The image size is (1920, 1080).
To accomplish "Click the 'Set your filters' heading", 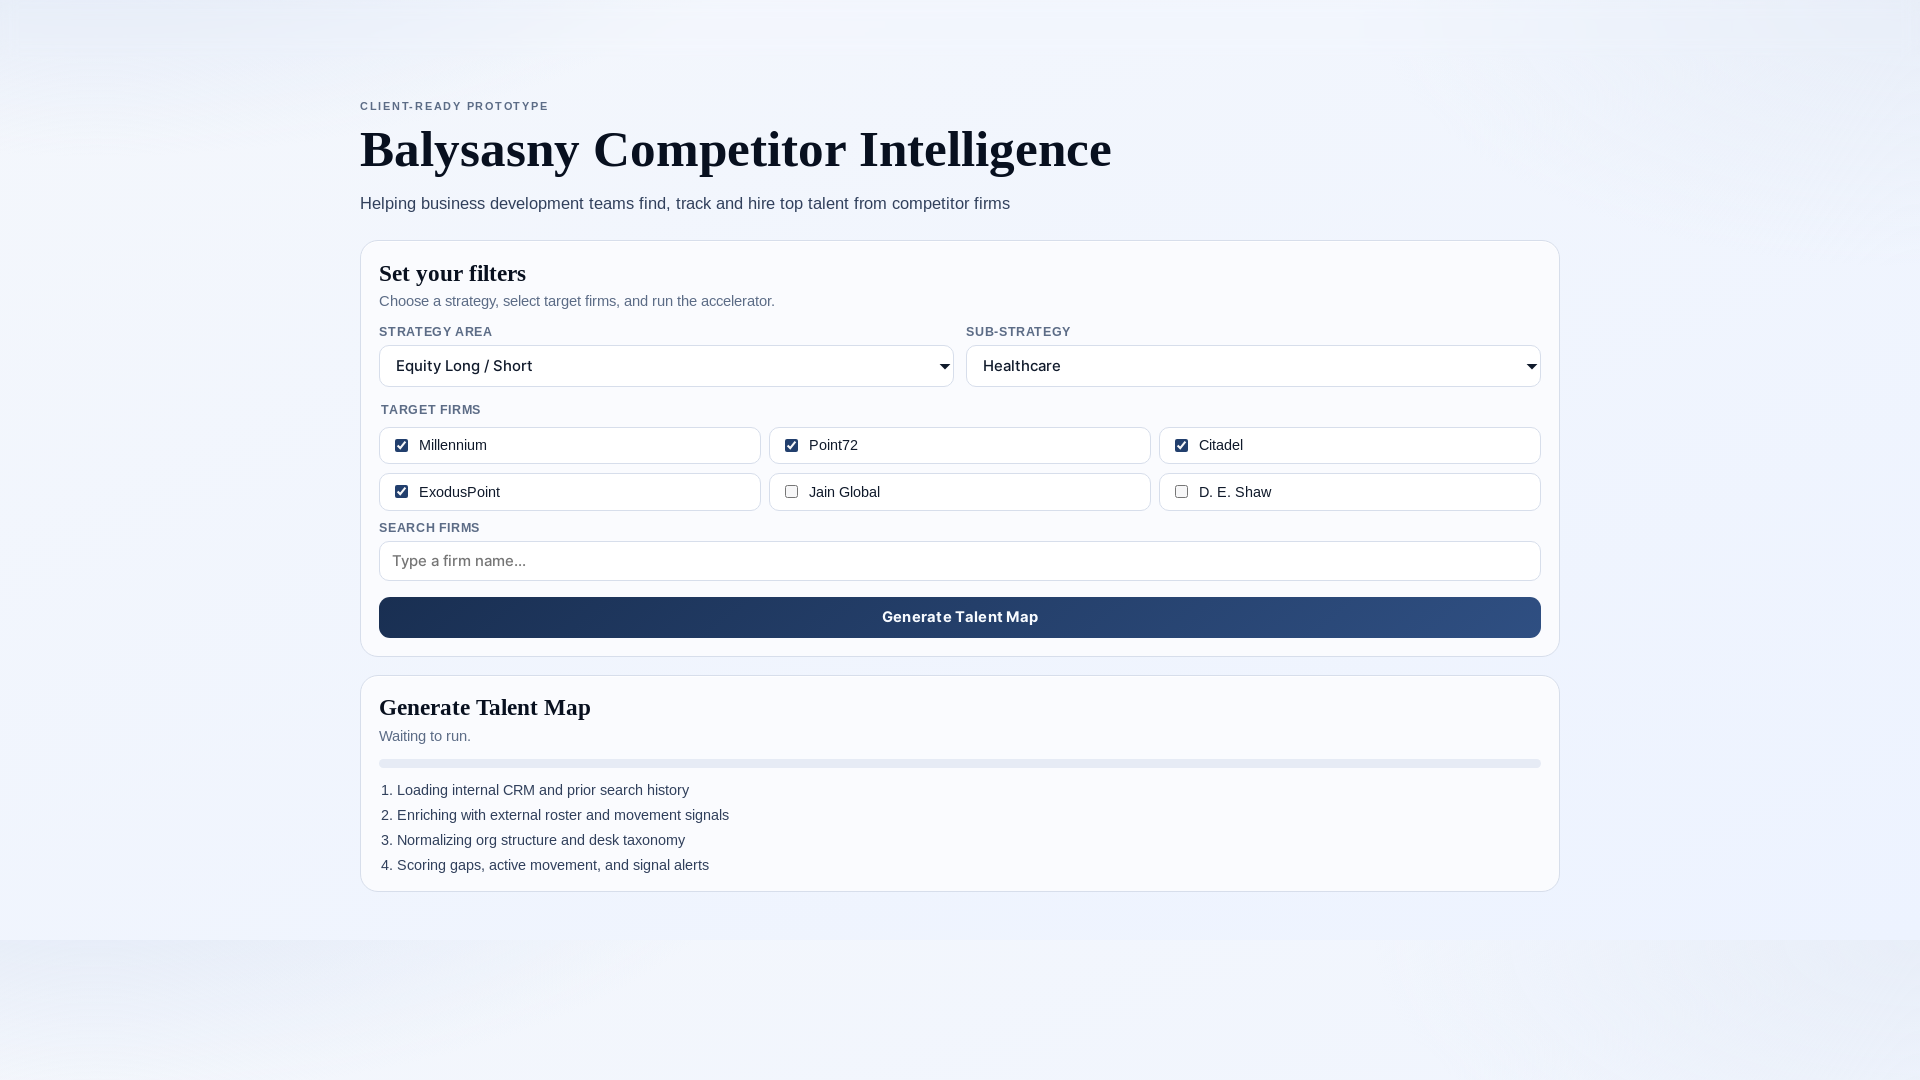I will click(x=452, y=273).
